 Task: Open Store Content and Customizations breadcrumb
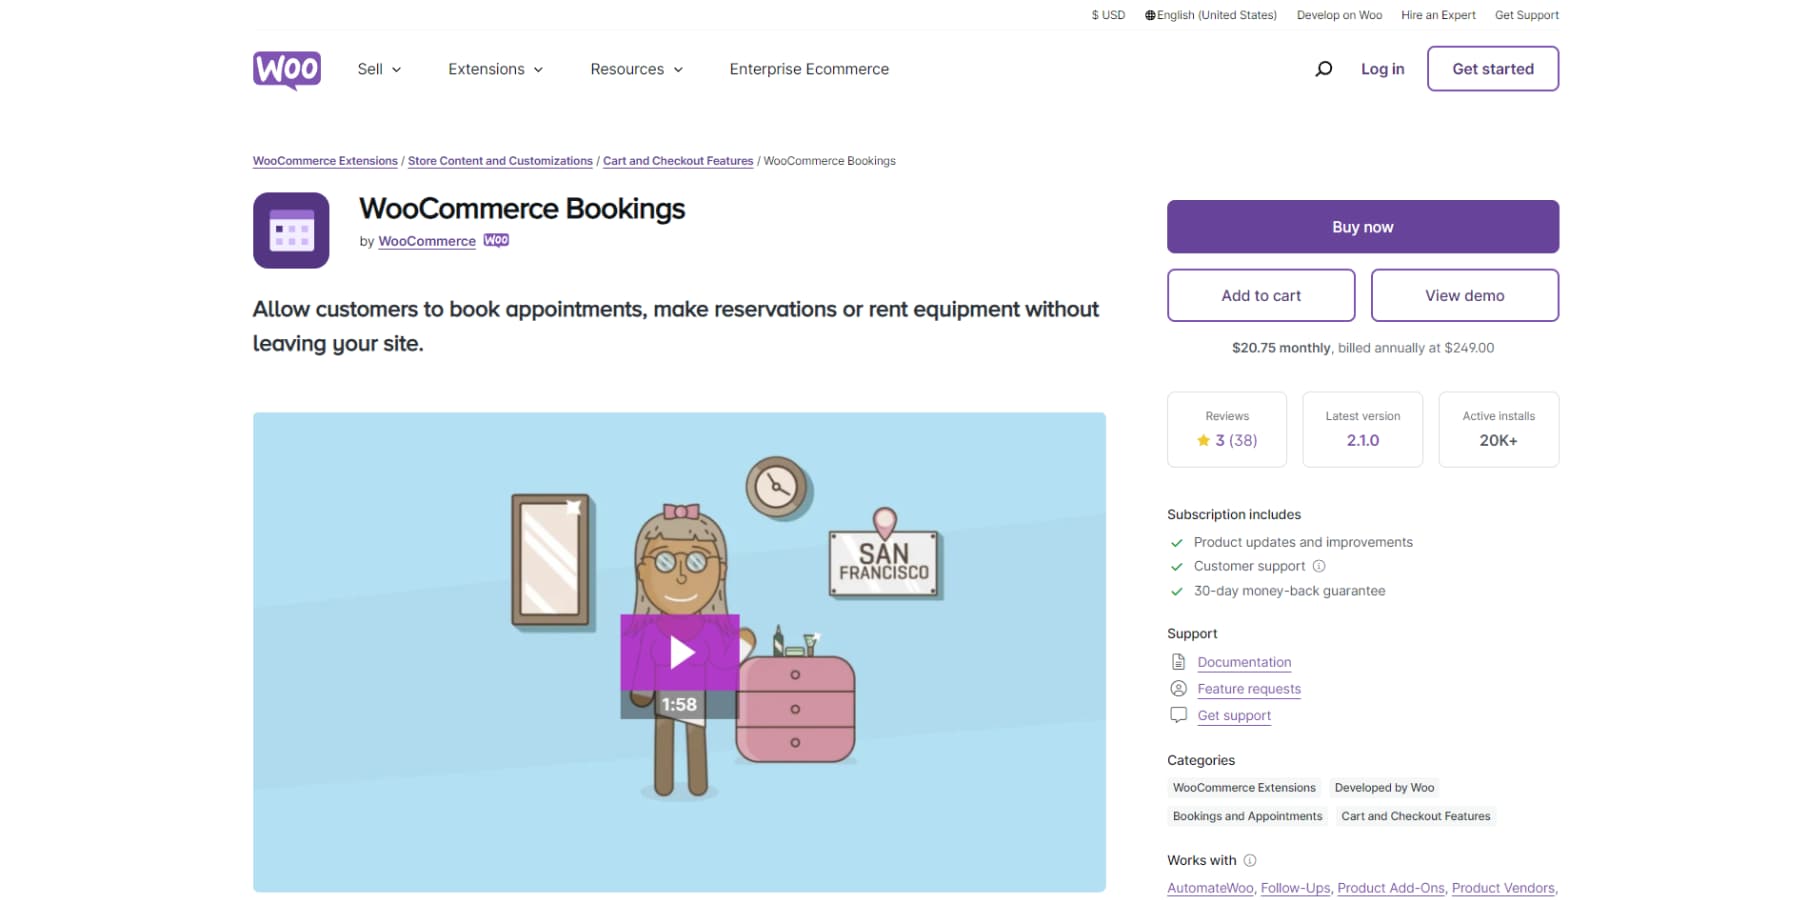point(500,161)
